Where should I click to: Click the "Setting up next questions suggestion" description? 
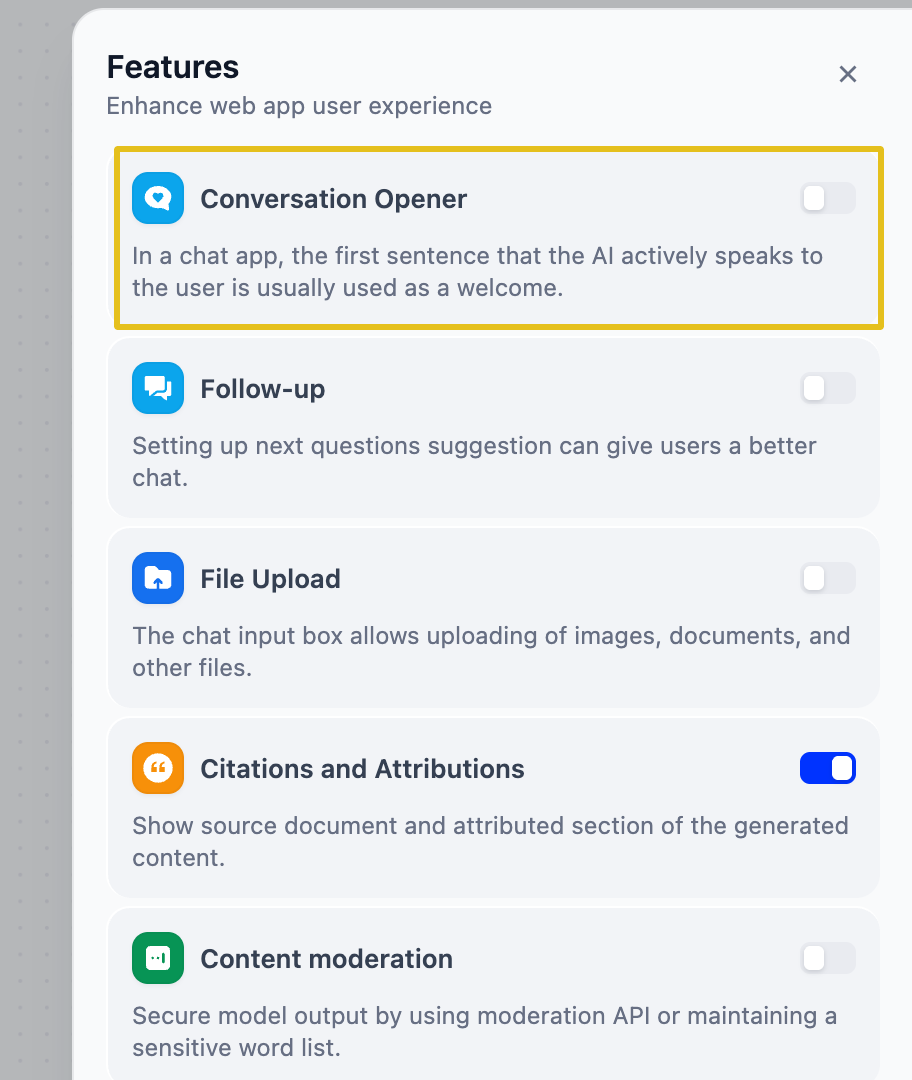point(474,462)
